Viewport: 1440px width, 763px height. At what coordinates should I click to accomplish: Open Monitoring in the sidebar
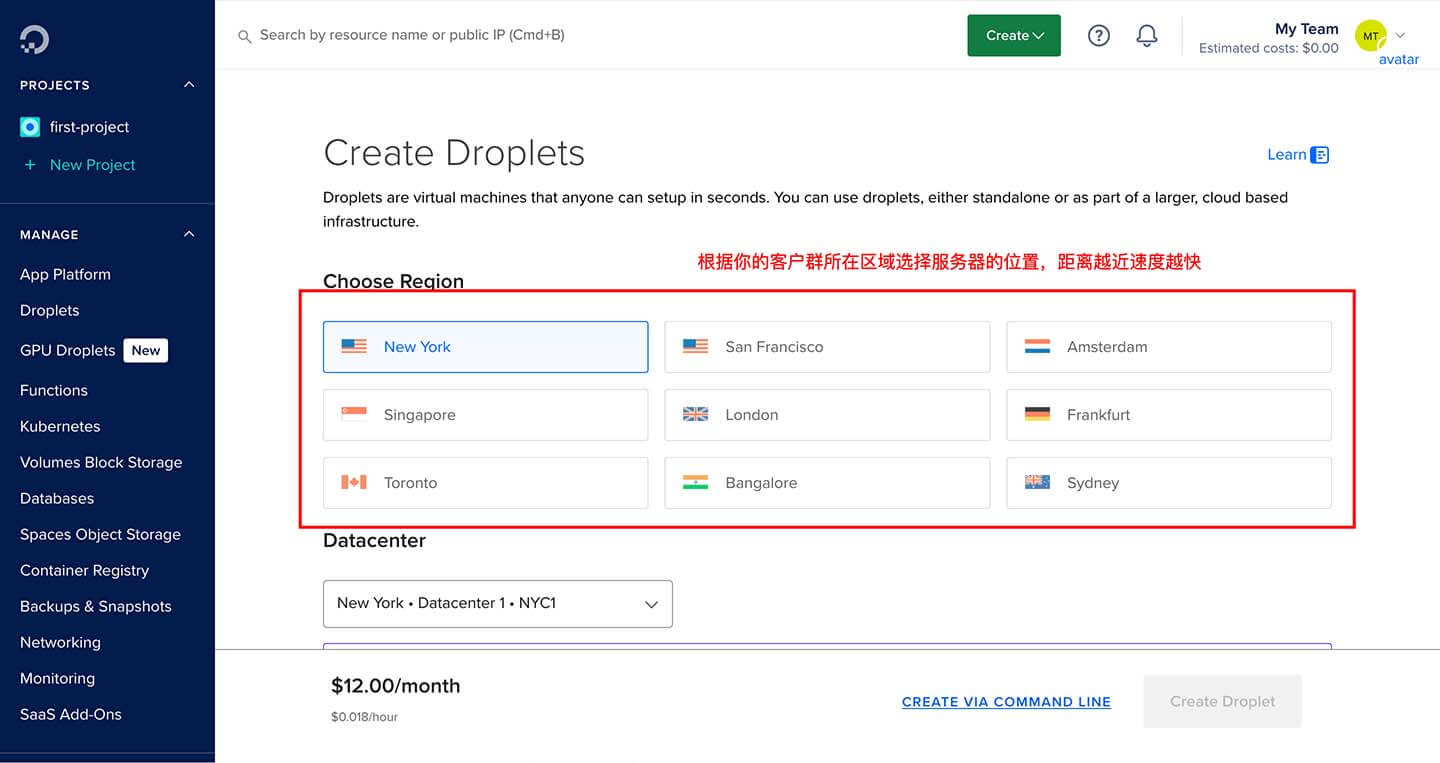click(x=57, y=678)
